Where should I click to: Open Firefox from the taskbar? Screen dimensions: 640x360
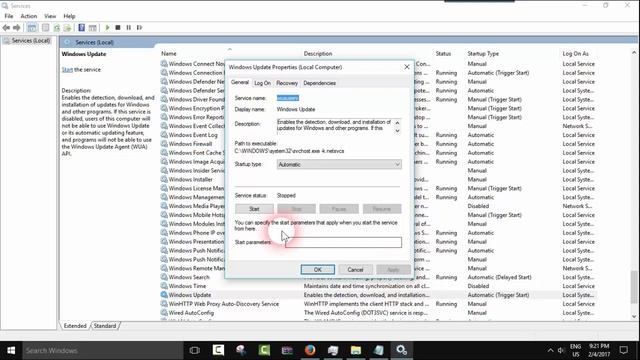[310, 350]
